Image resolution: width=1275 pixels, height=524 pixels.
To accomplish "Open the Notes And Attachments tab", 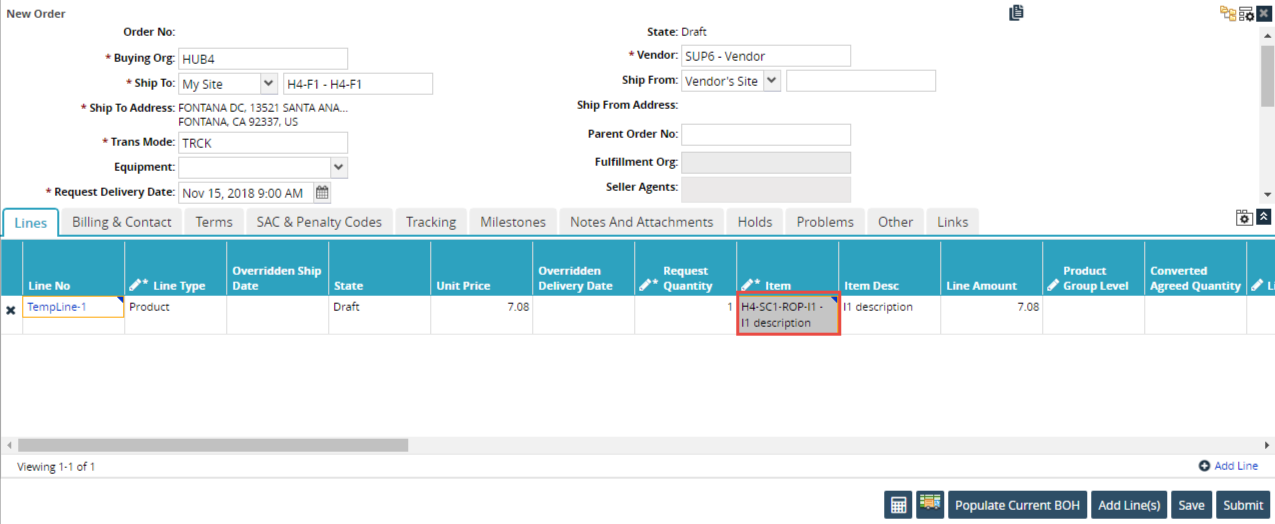I will tap(642, 222).
